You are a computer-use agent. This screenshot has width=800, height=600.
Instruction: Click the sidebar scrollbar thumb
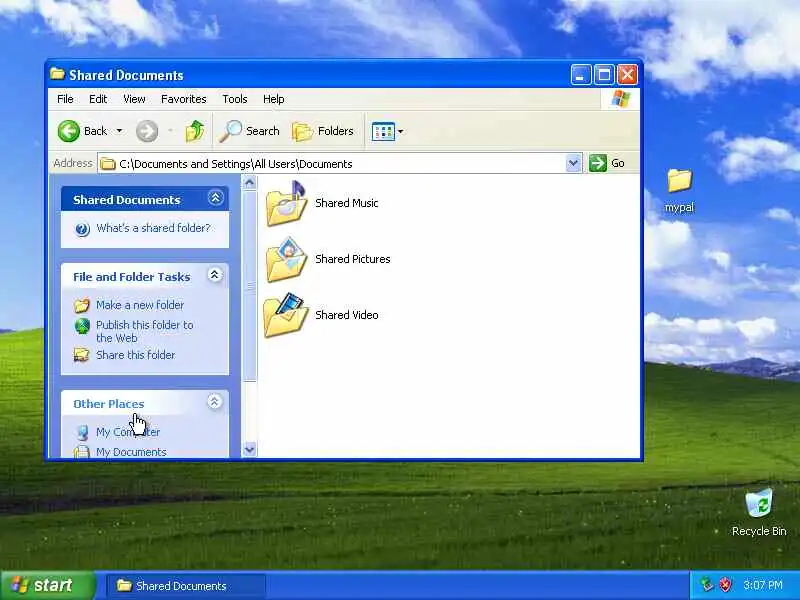point(249,286)
